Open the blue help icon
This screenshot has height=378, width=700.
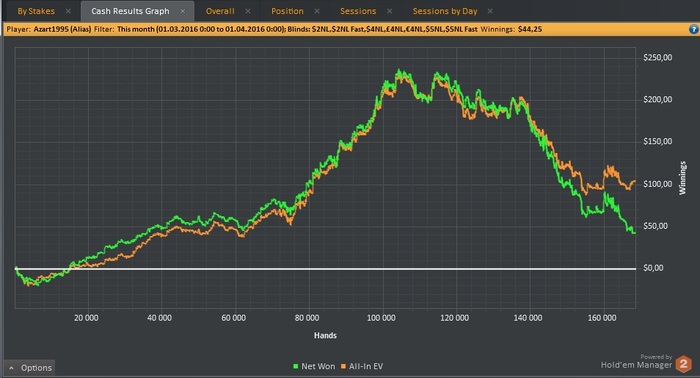point(693,29)
